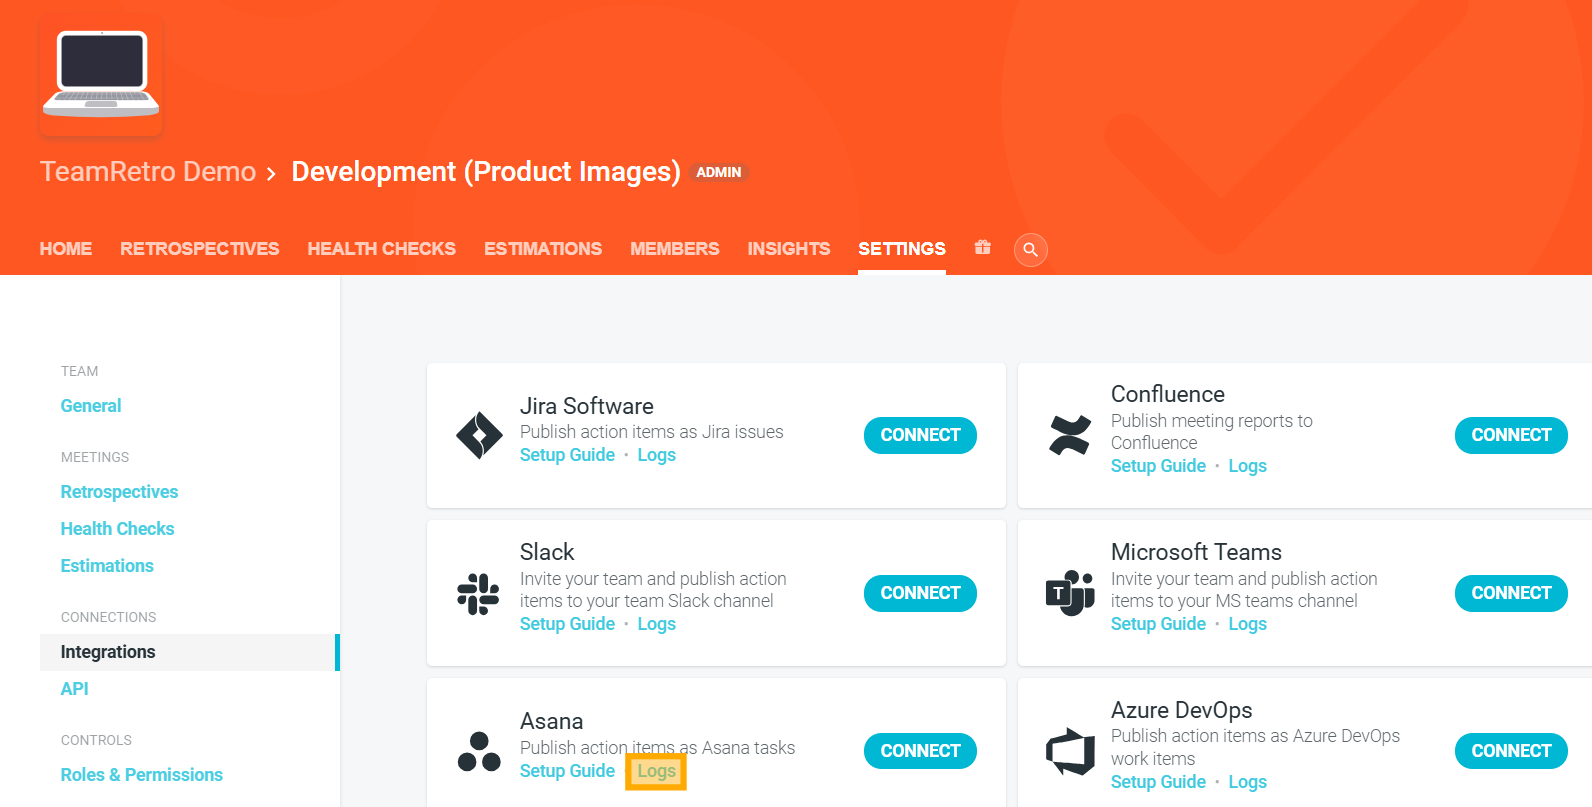View Slack integration logs
The height and width of the screenshot is (807, 1592).
coord(657,624)
